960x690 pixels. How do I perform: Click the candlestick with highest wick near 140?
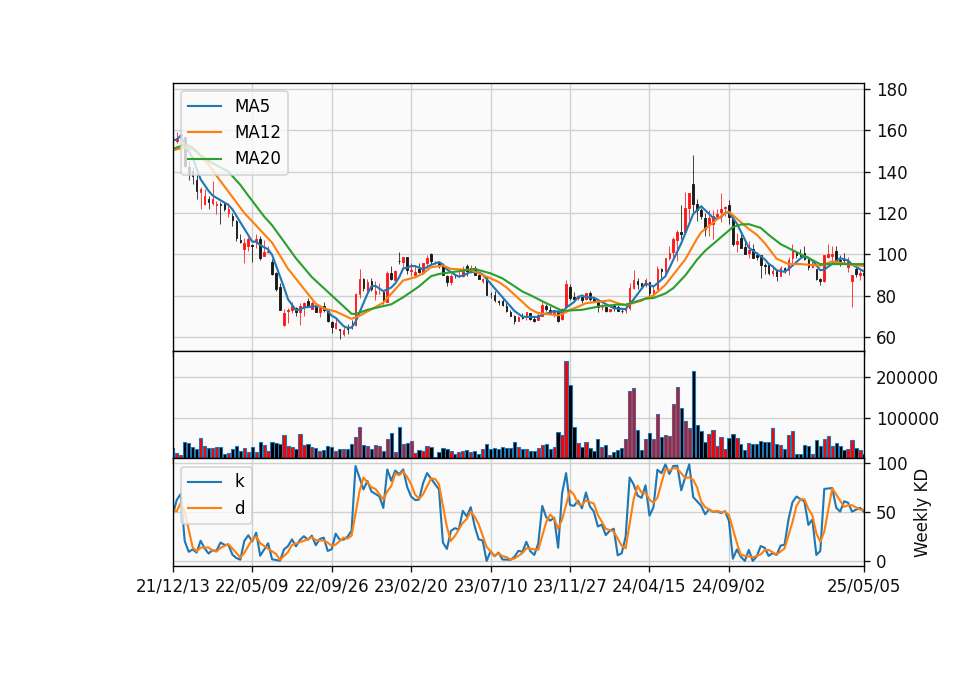tap(694, 184)
